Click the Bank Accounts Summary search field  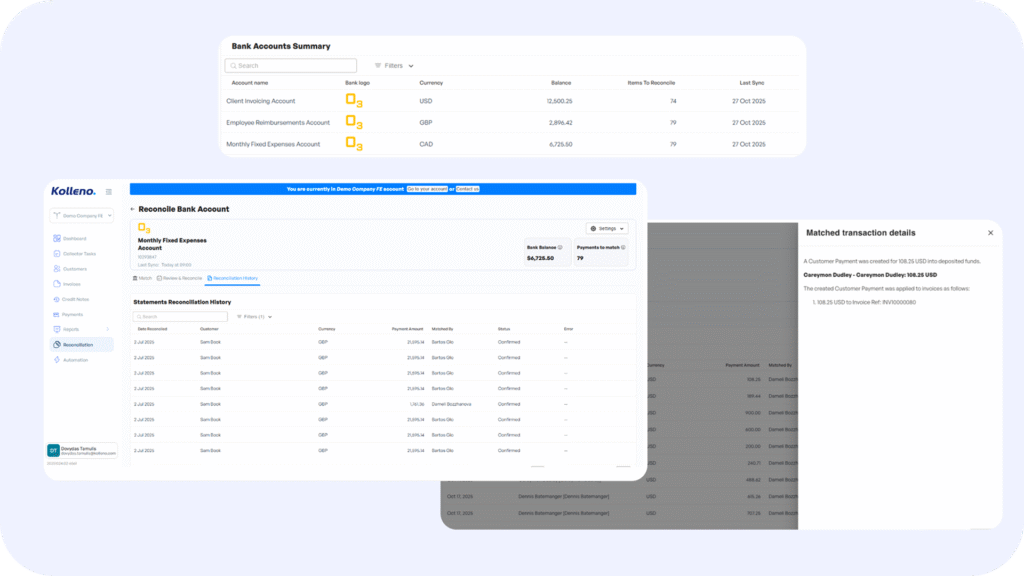(x=291, y=66)
